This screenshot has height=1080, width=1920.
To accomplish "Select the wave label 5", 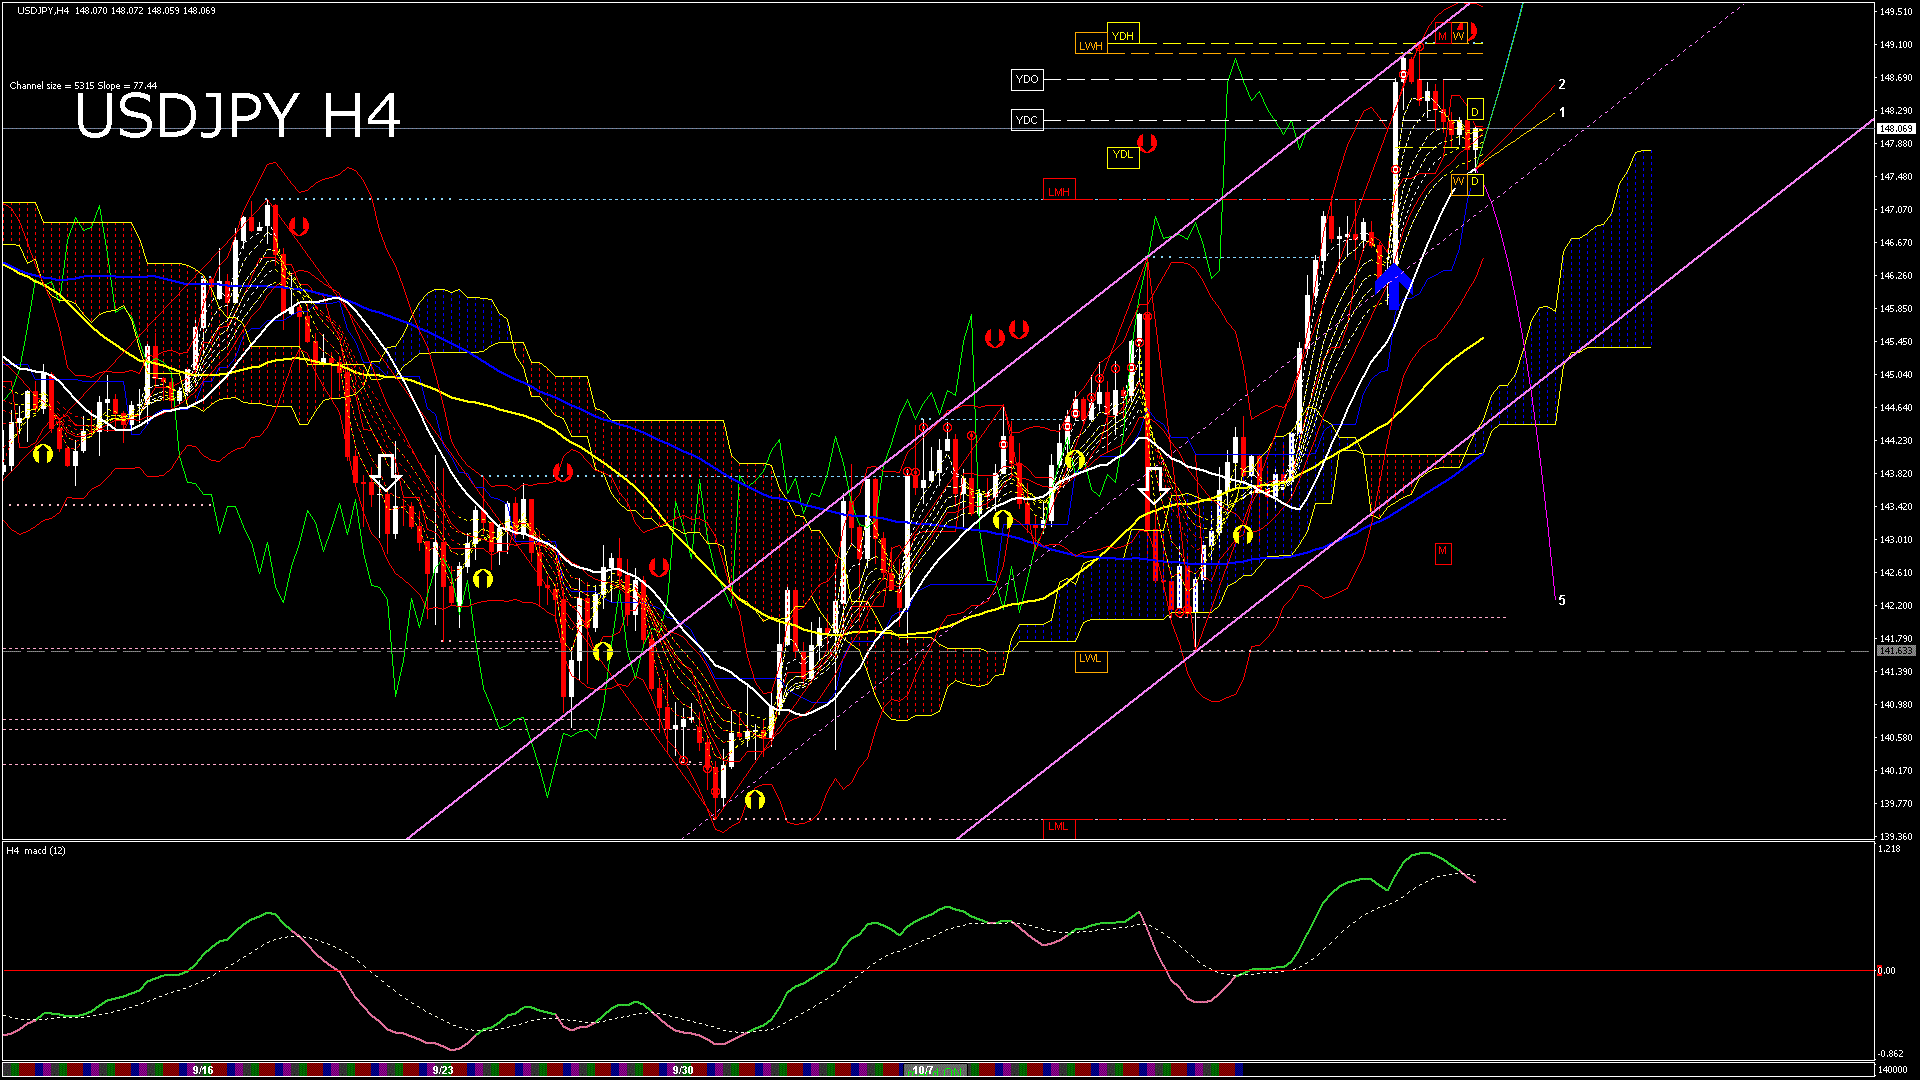I will click(x=1562, y=601).
